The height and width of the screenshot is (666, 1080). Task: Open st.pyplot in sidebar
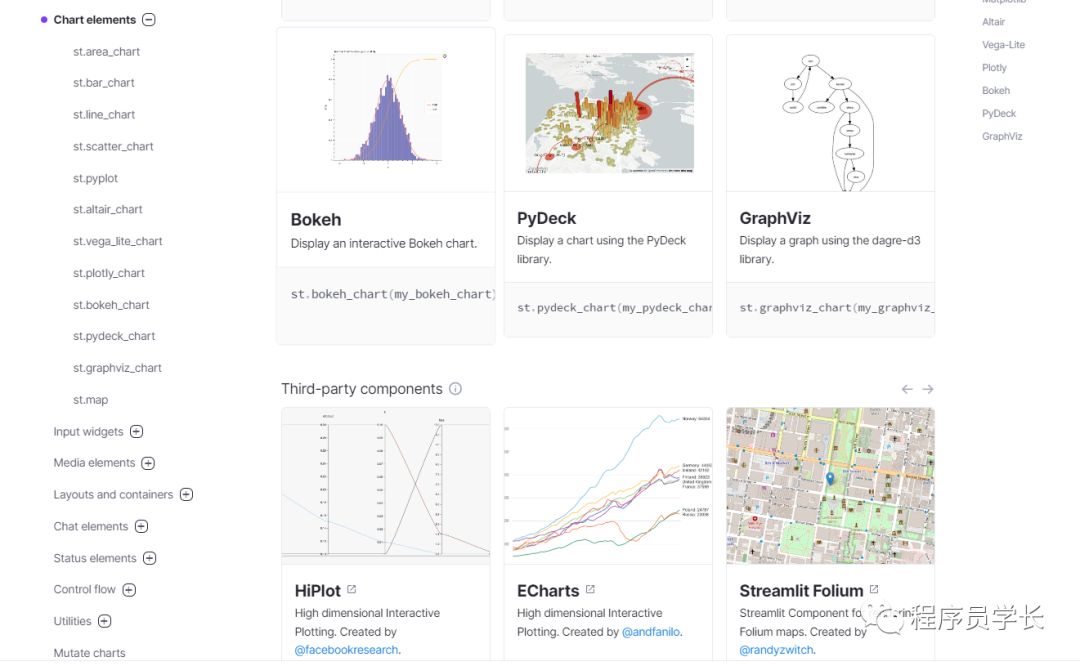[x=95, y=178]
